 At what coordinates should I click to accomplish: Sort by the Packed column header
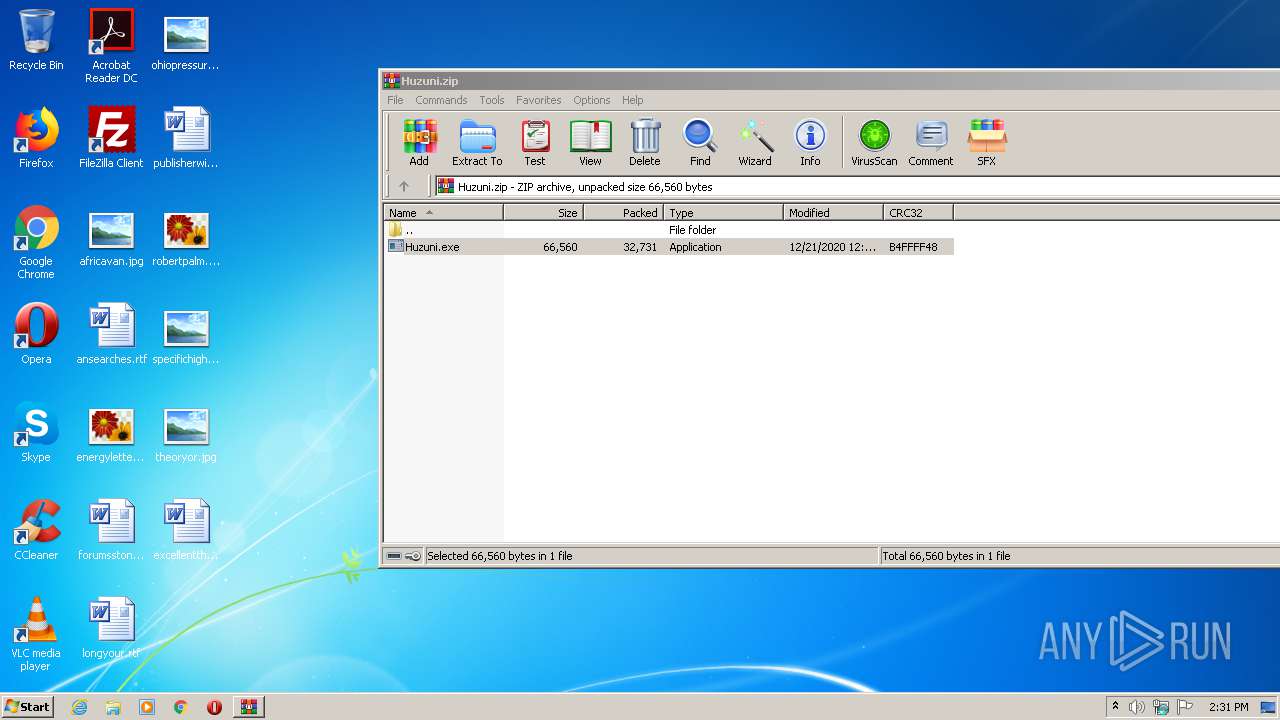pos(624,213)
